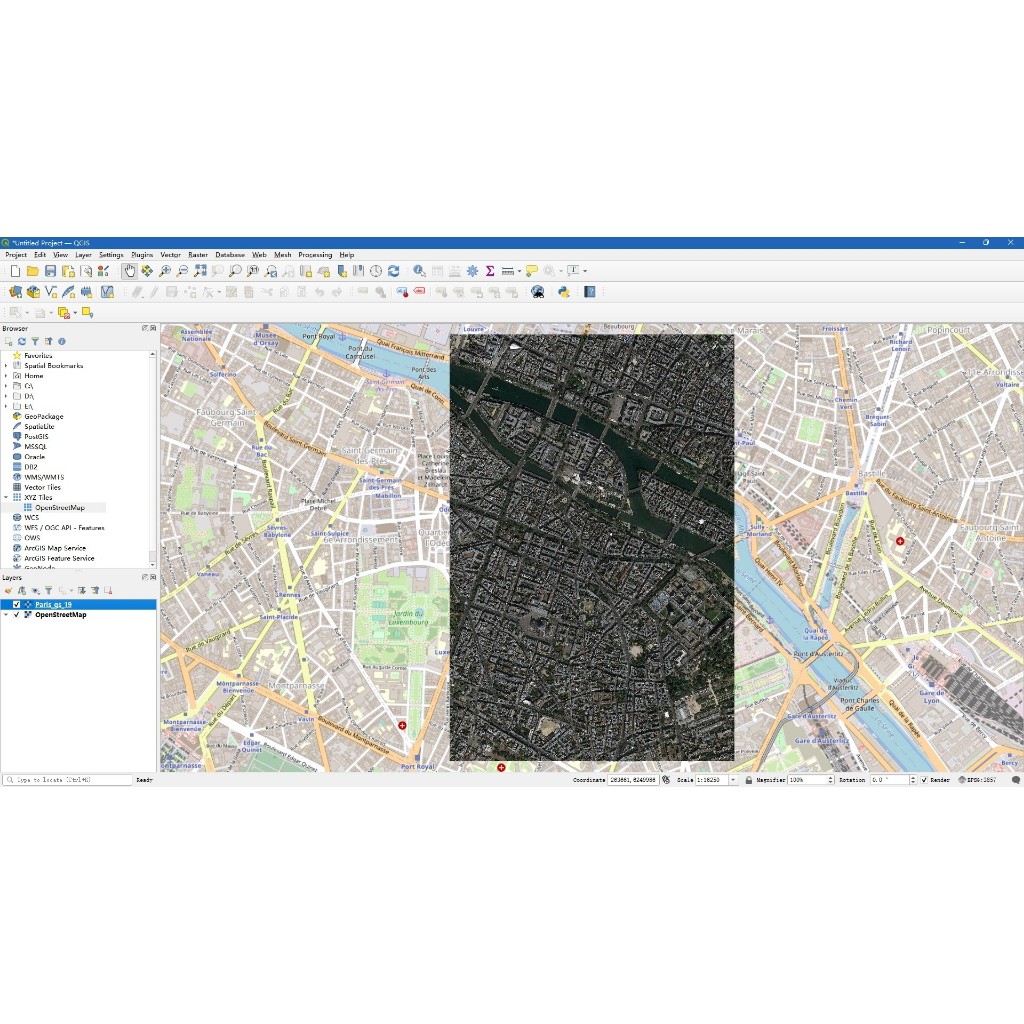Viewport: 1024px width, 1024px height.
Task: Open the Settings menu
Action: (x=111, y=255)
